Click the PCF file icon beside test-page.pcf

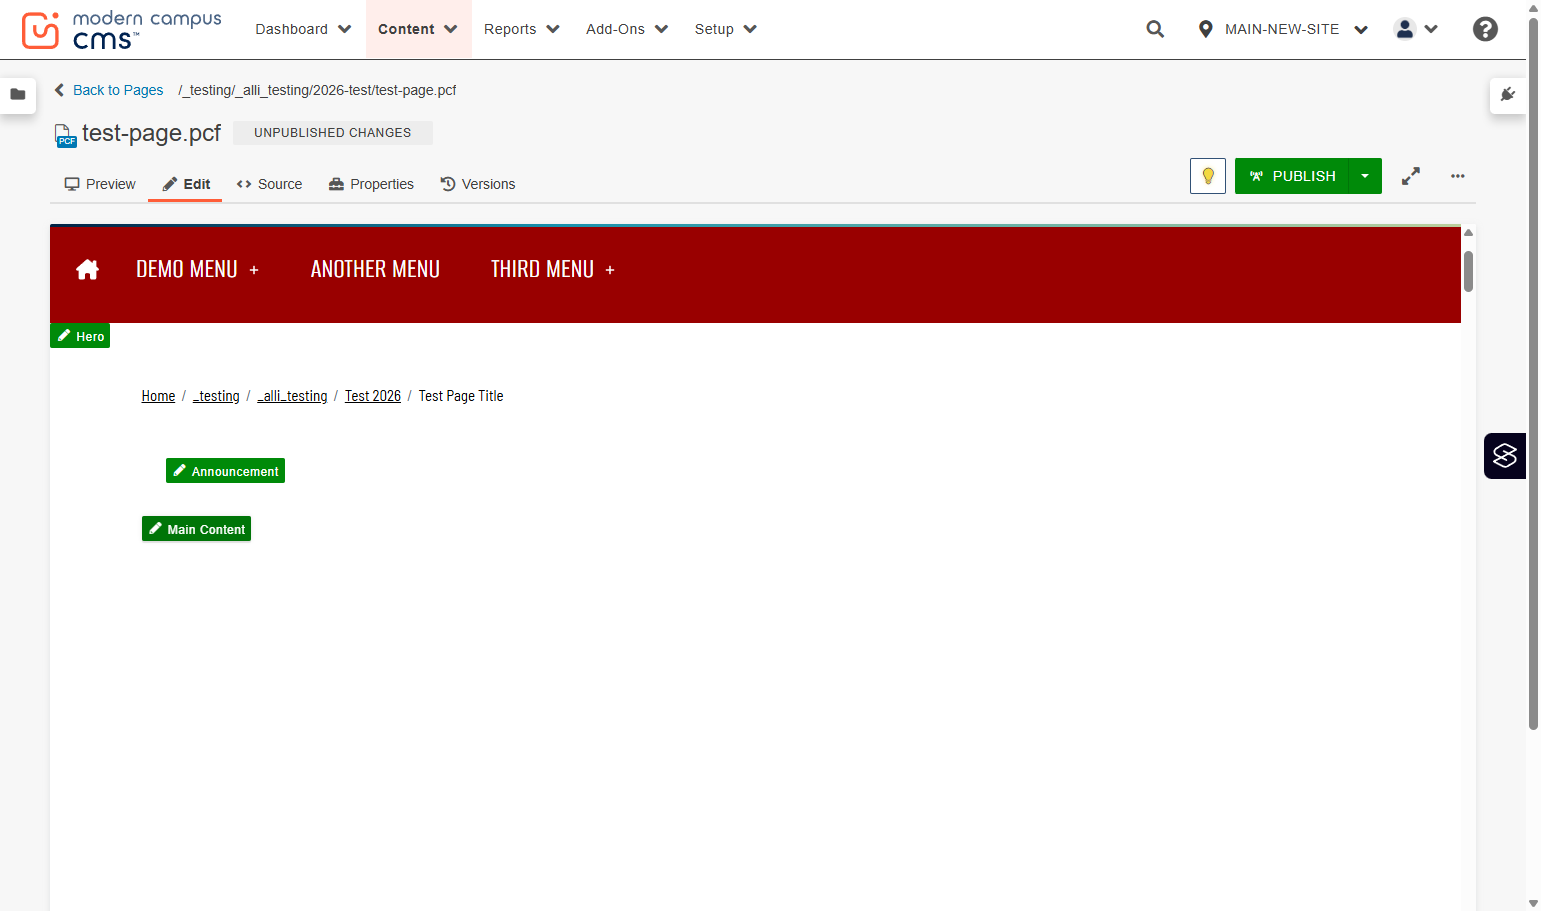(65, 135)
